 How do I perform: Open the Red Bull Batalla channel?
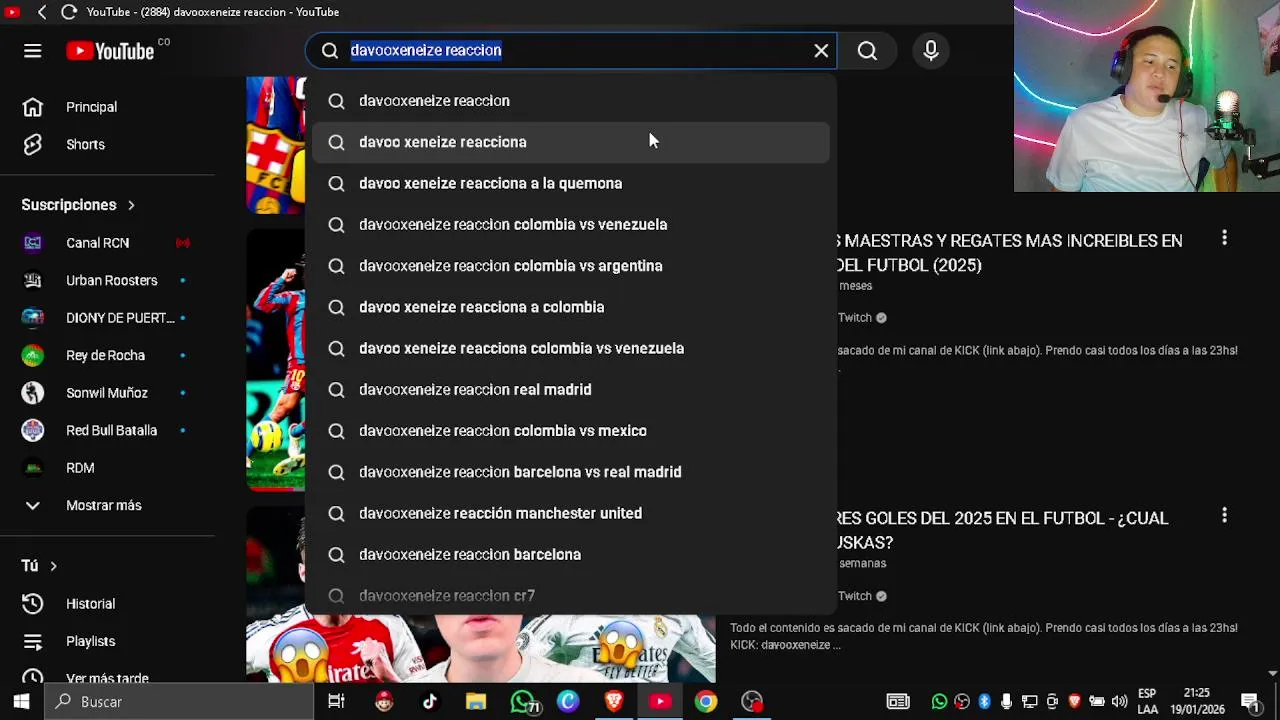(x=107, y=430)
